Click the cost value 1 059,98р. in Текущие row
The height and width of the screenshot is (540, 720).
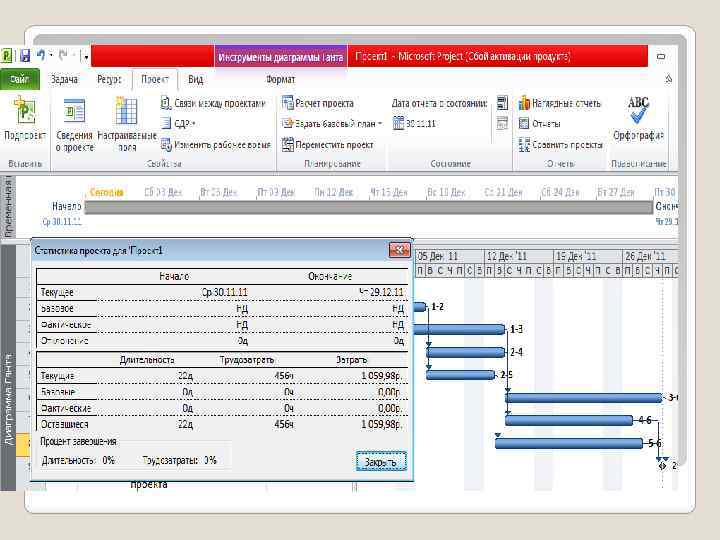[382, 376]
